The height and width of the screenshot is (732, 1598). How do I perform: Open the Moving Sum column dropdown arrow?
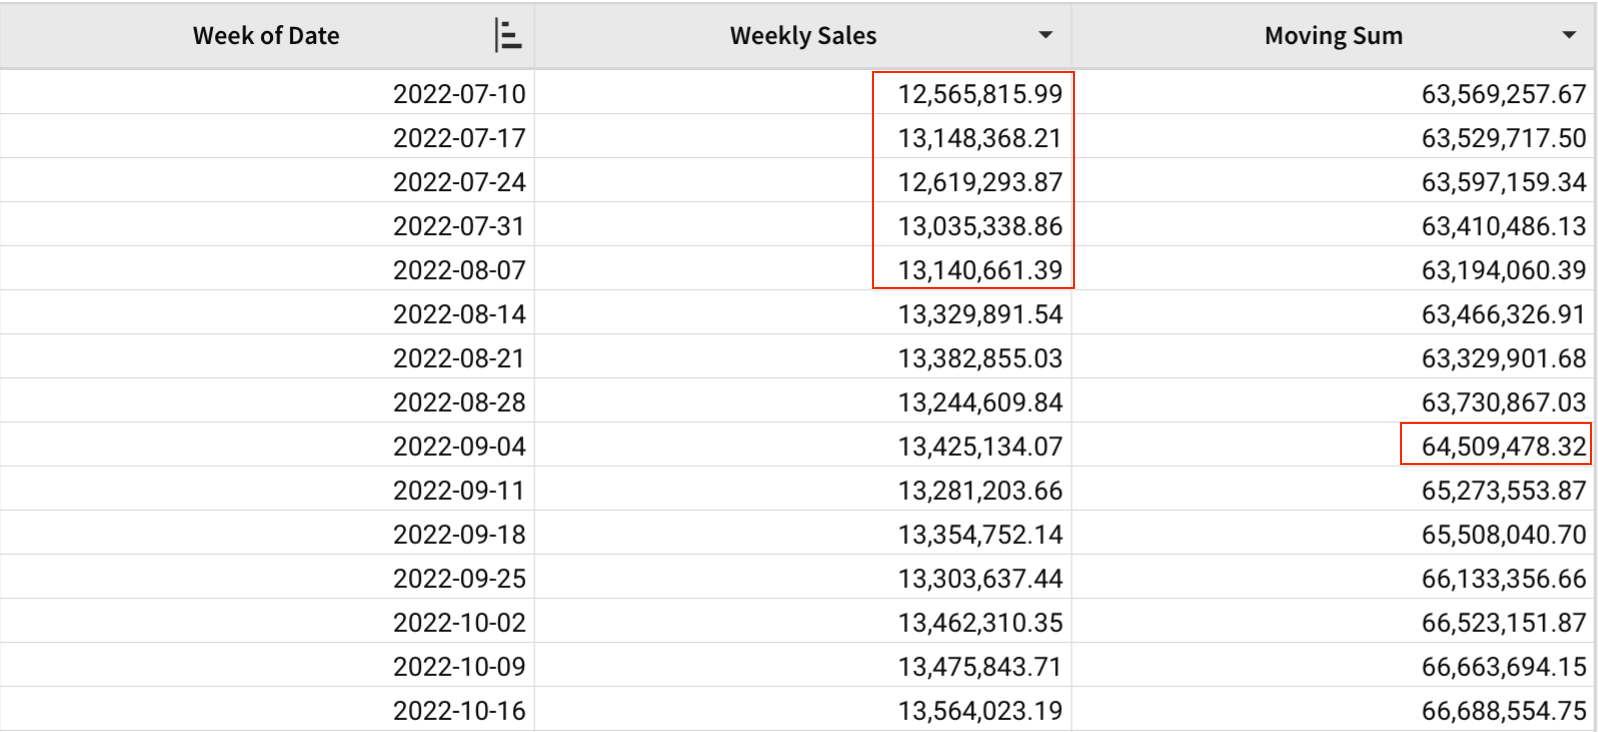[x=1569, y=36]
